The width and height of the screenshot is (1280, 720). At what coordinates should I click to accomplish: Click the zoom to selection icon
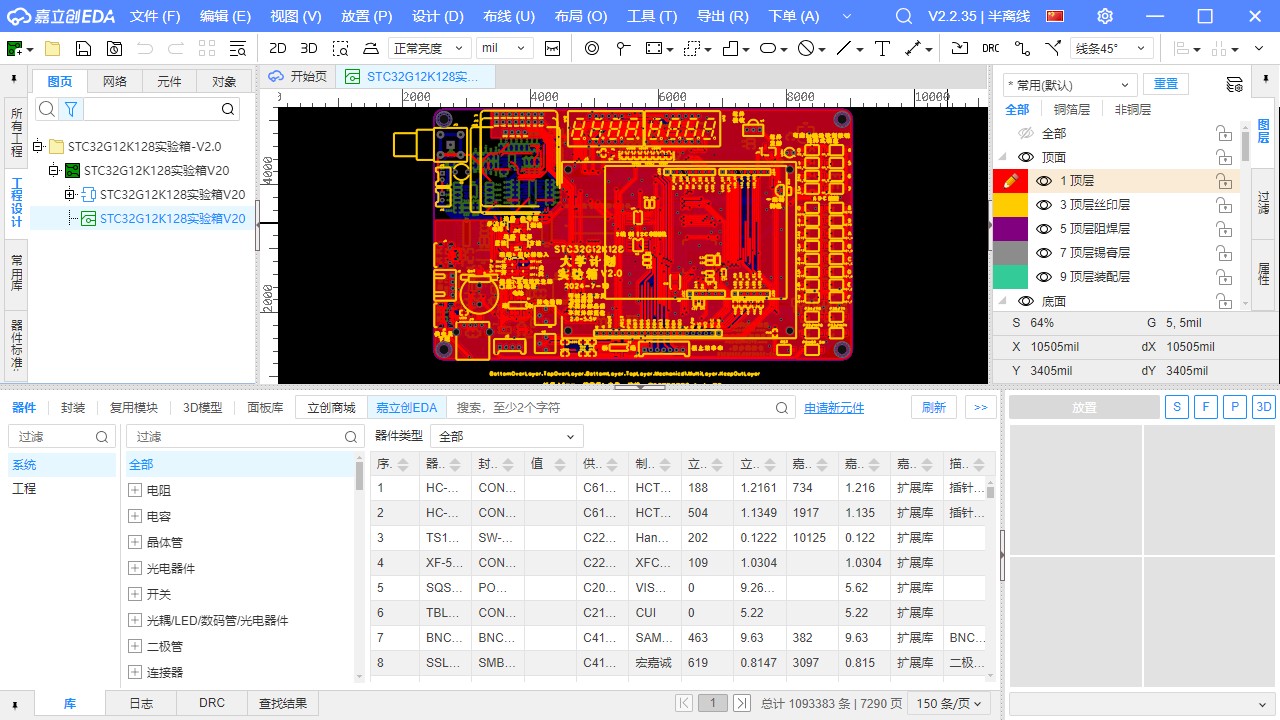pyautogui.click(x=340, y=48)
